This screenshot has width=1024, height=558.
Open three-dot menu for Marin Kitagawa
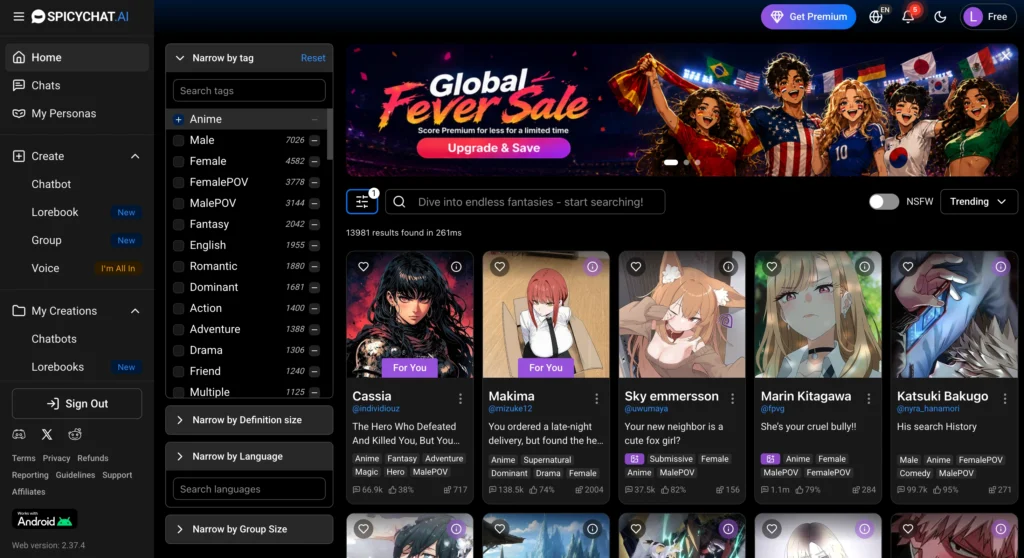(869, 398)
